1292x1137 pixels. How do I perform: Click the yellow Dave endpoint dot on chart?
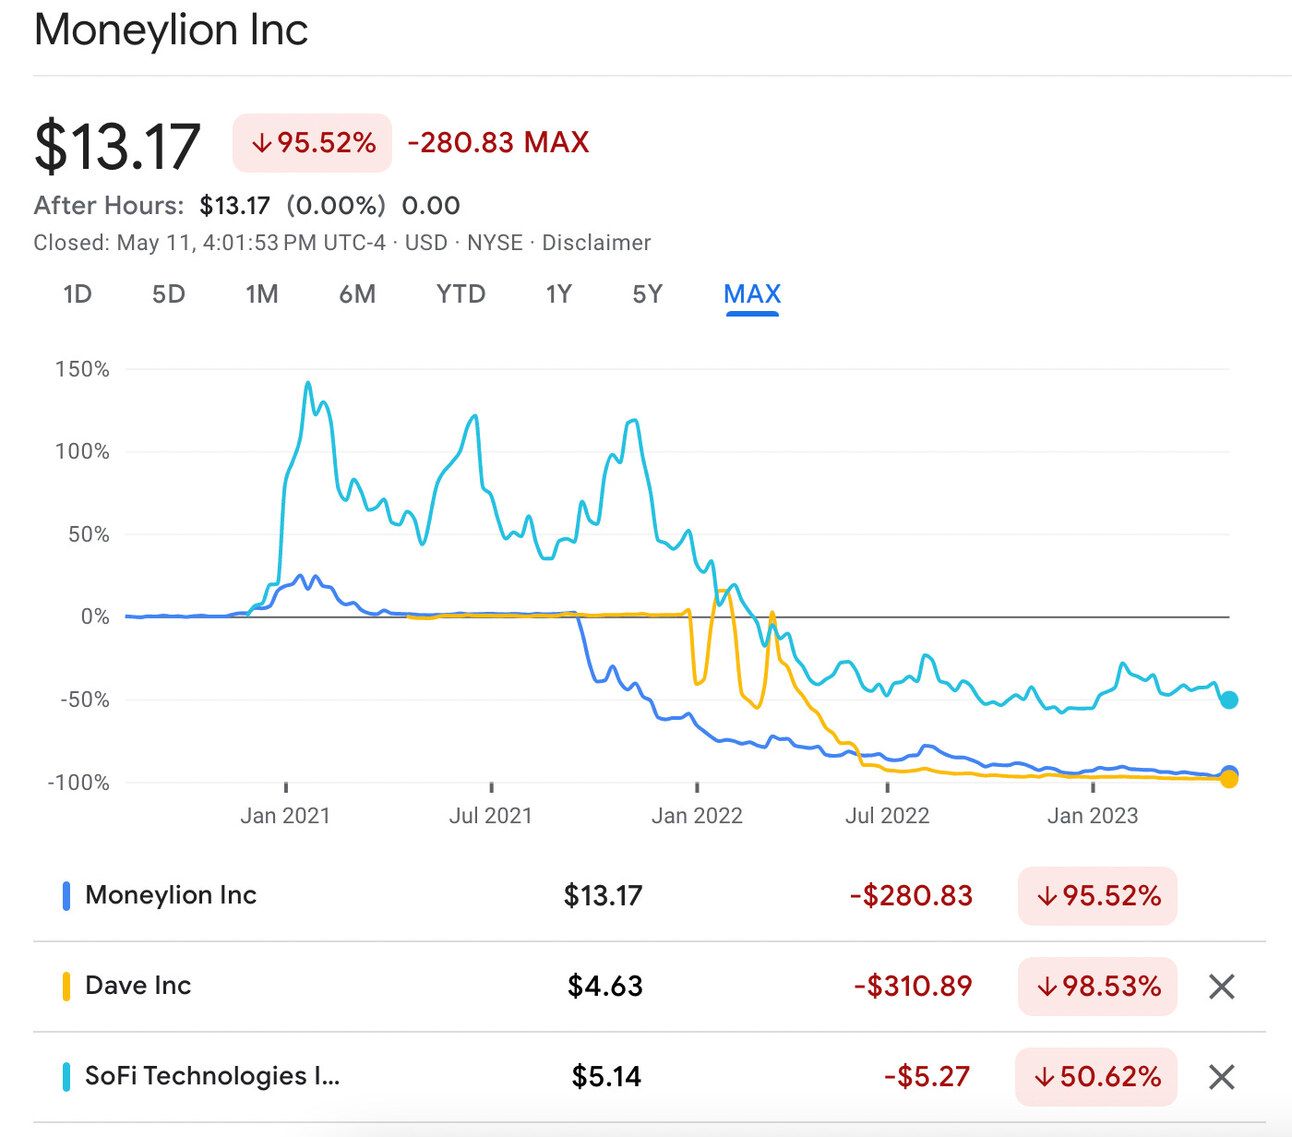(1229, 778)
